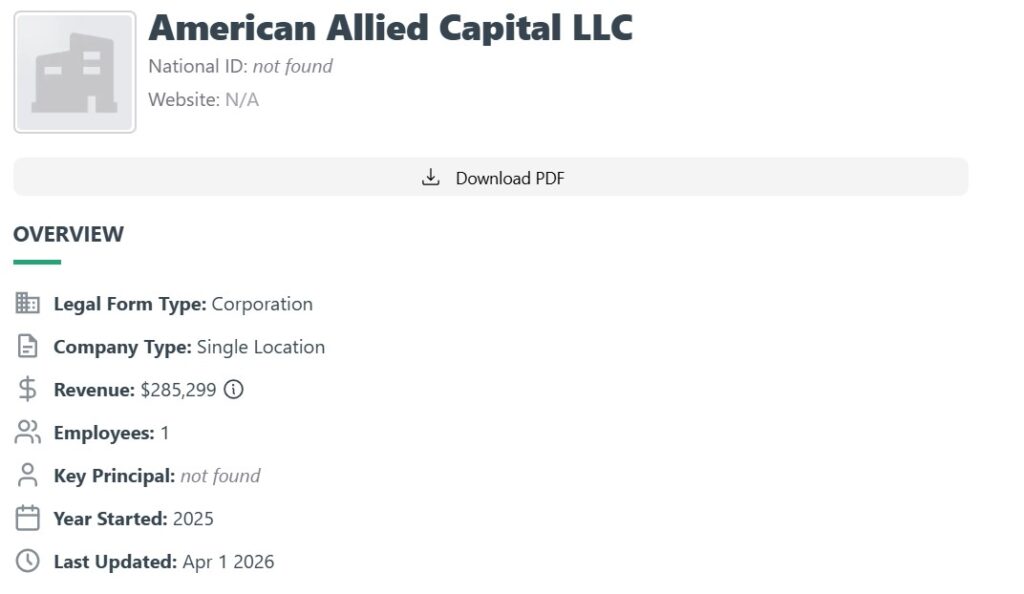The image size is (1024, 594).
Task: Click the Key Principal person icon
Action: (28, 476)
